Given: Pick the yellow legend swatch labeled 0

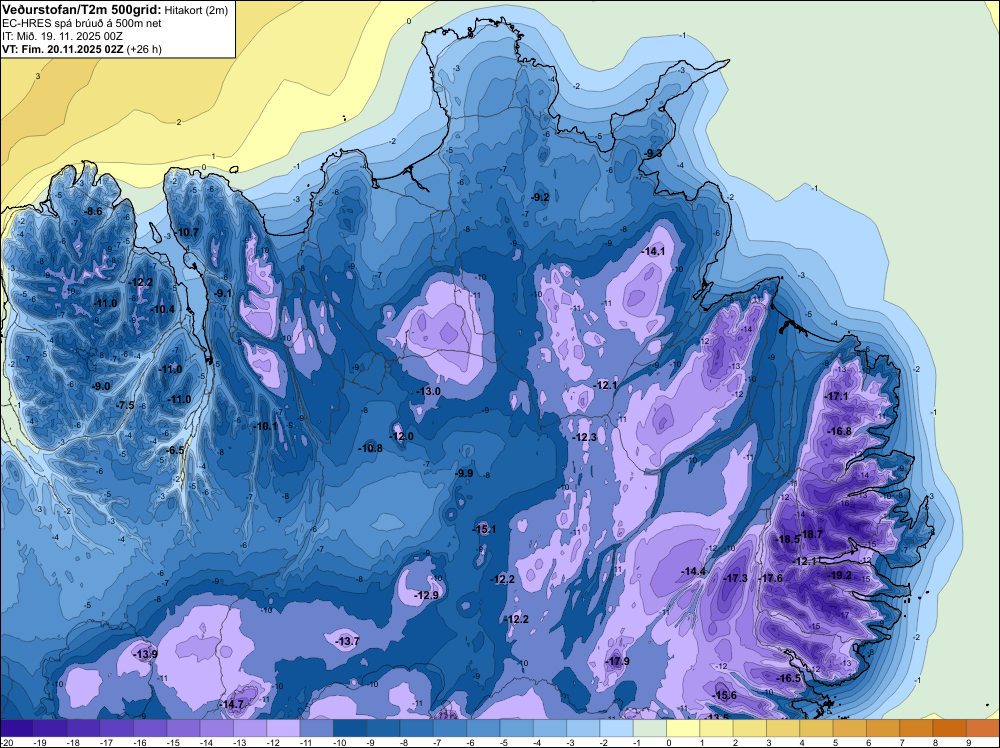Looking at the screenshot, I should tap(682, 728).
